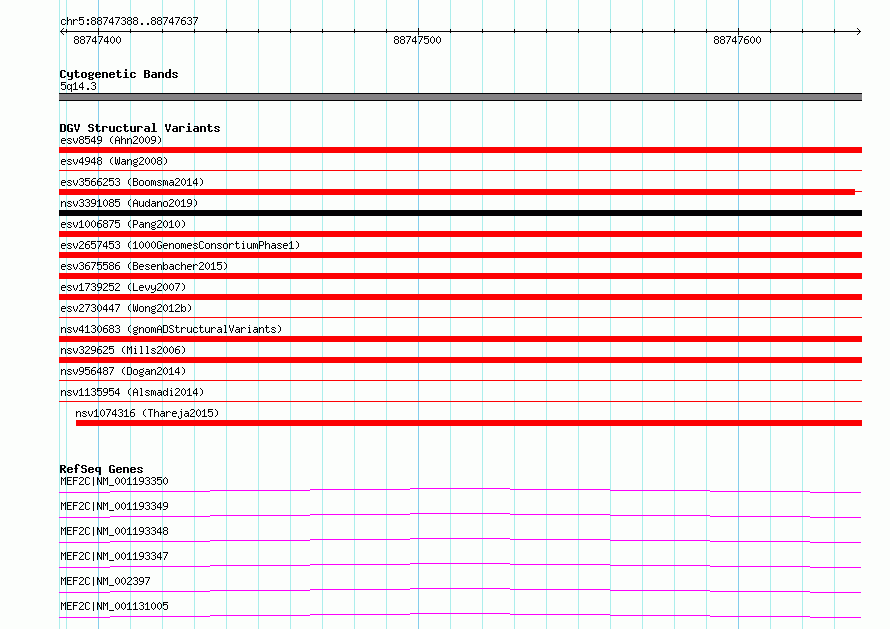The width and height of the screenshot is (890, 629).
Task: Click the Cytogenetic Bands track heading
Action: [119, 74]
